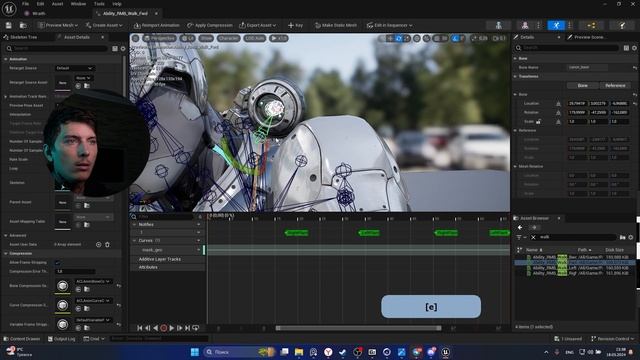This screenshot has width=640, height=360.
Task: Click the Save asset icon in toolbar
Action: pyautogui.click(x=9, y=25)
